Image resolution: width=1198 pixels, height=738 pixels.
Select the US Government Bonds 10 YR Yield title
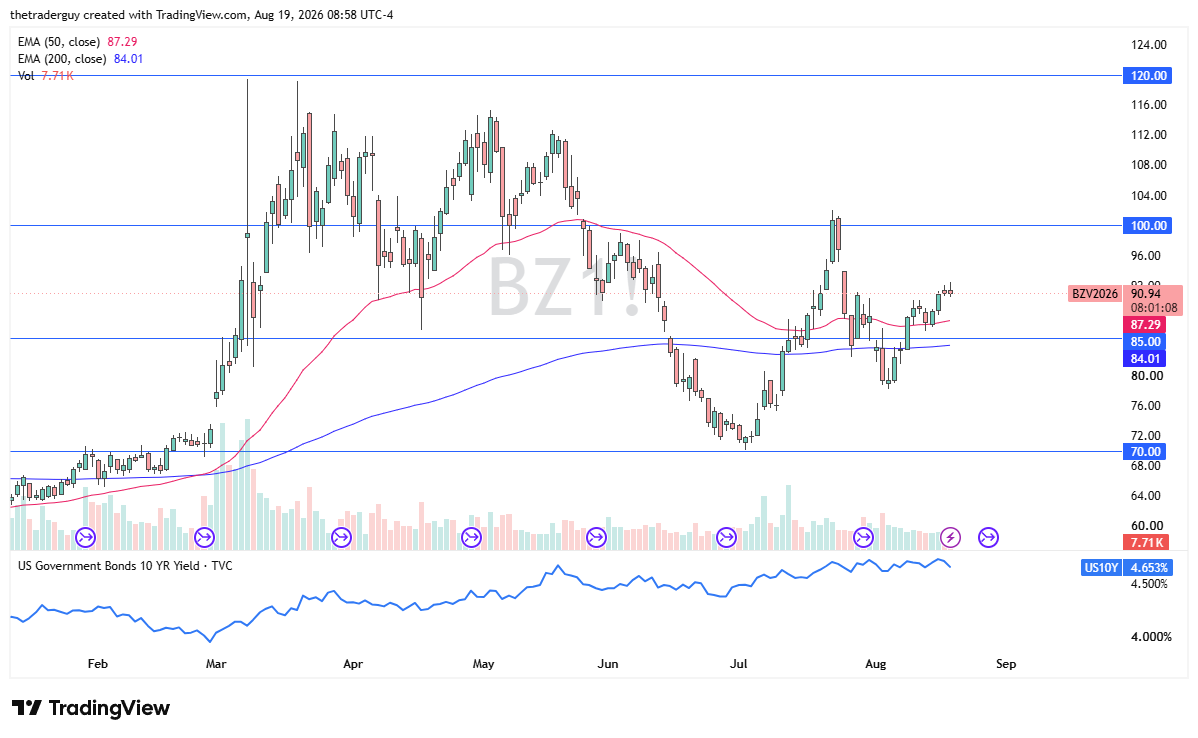click(x=125, y=566)
